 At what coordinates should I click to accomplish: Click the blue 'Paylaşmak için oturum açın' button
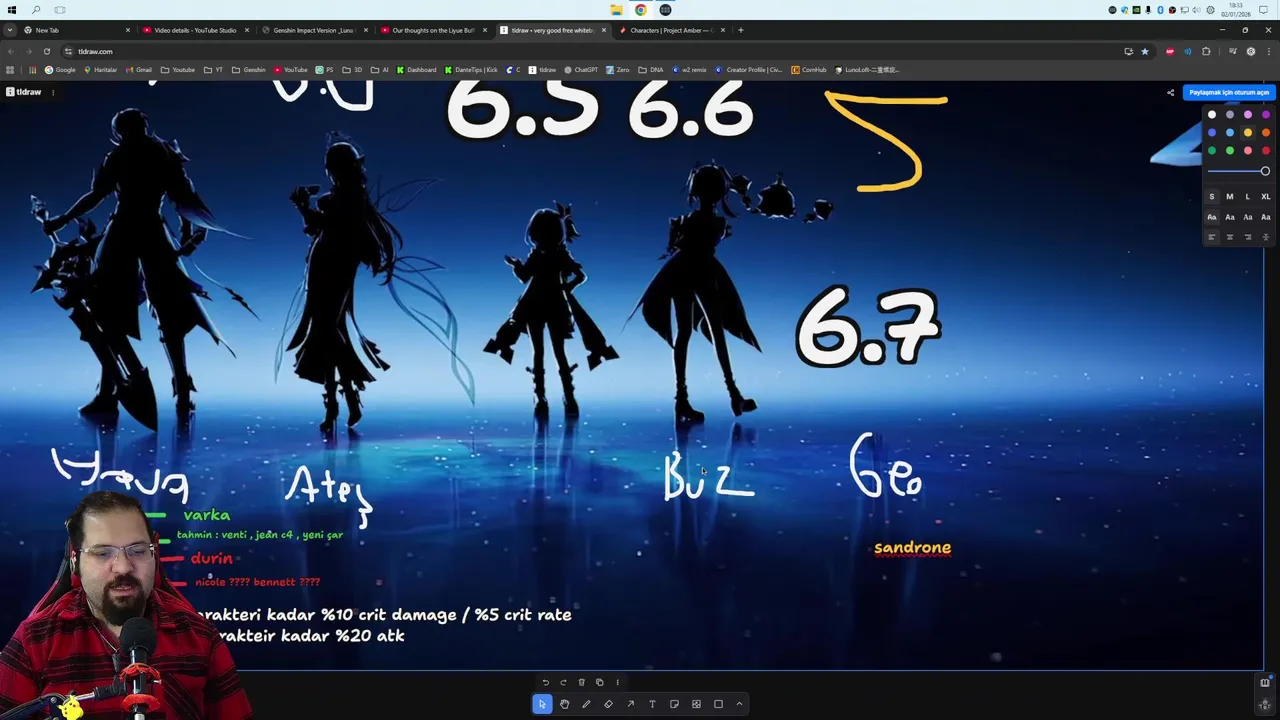pos(1229,92)
